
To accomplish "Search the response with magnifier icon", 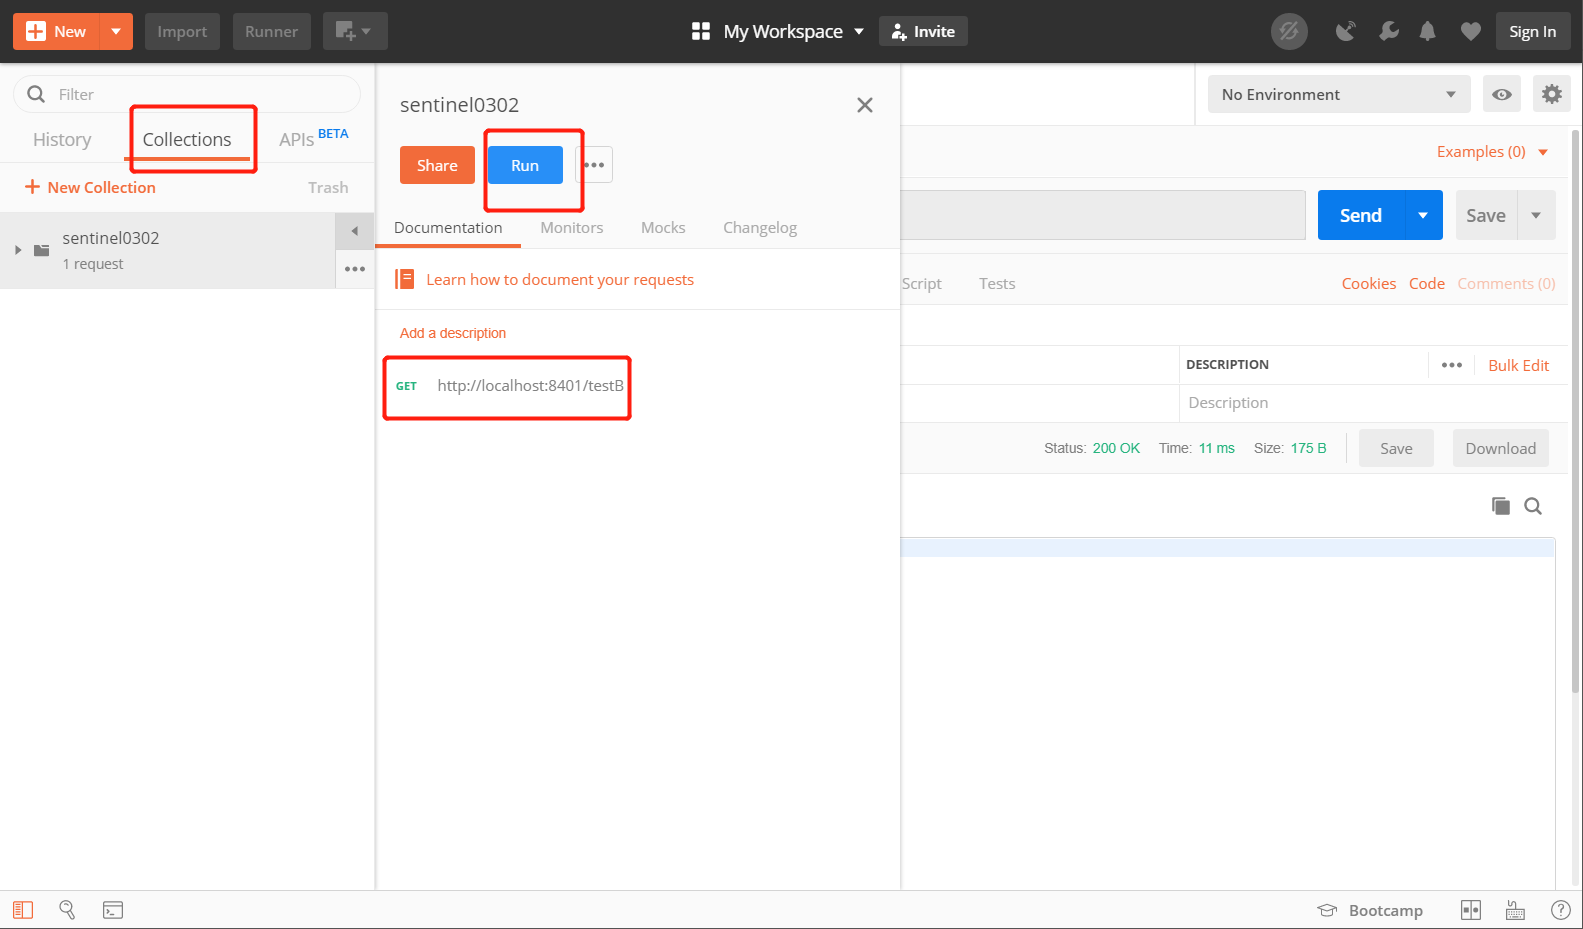I will [x=1533, y=506].
